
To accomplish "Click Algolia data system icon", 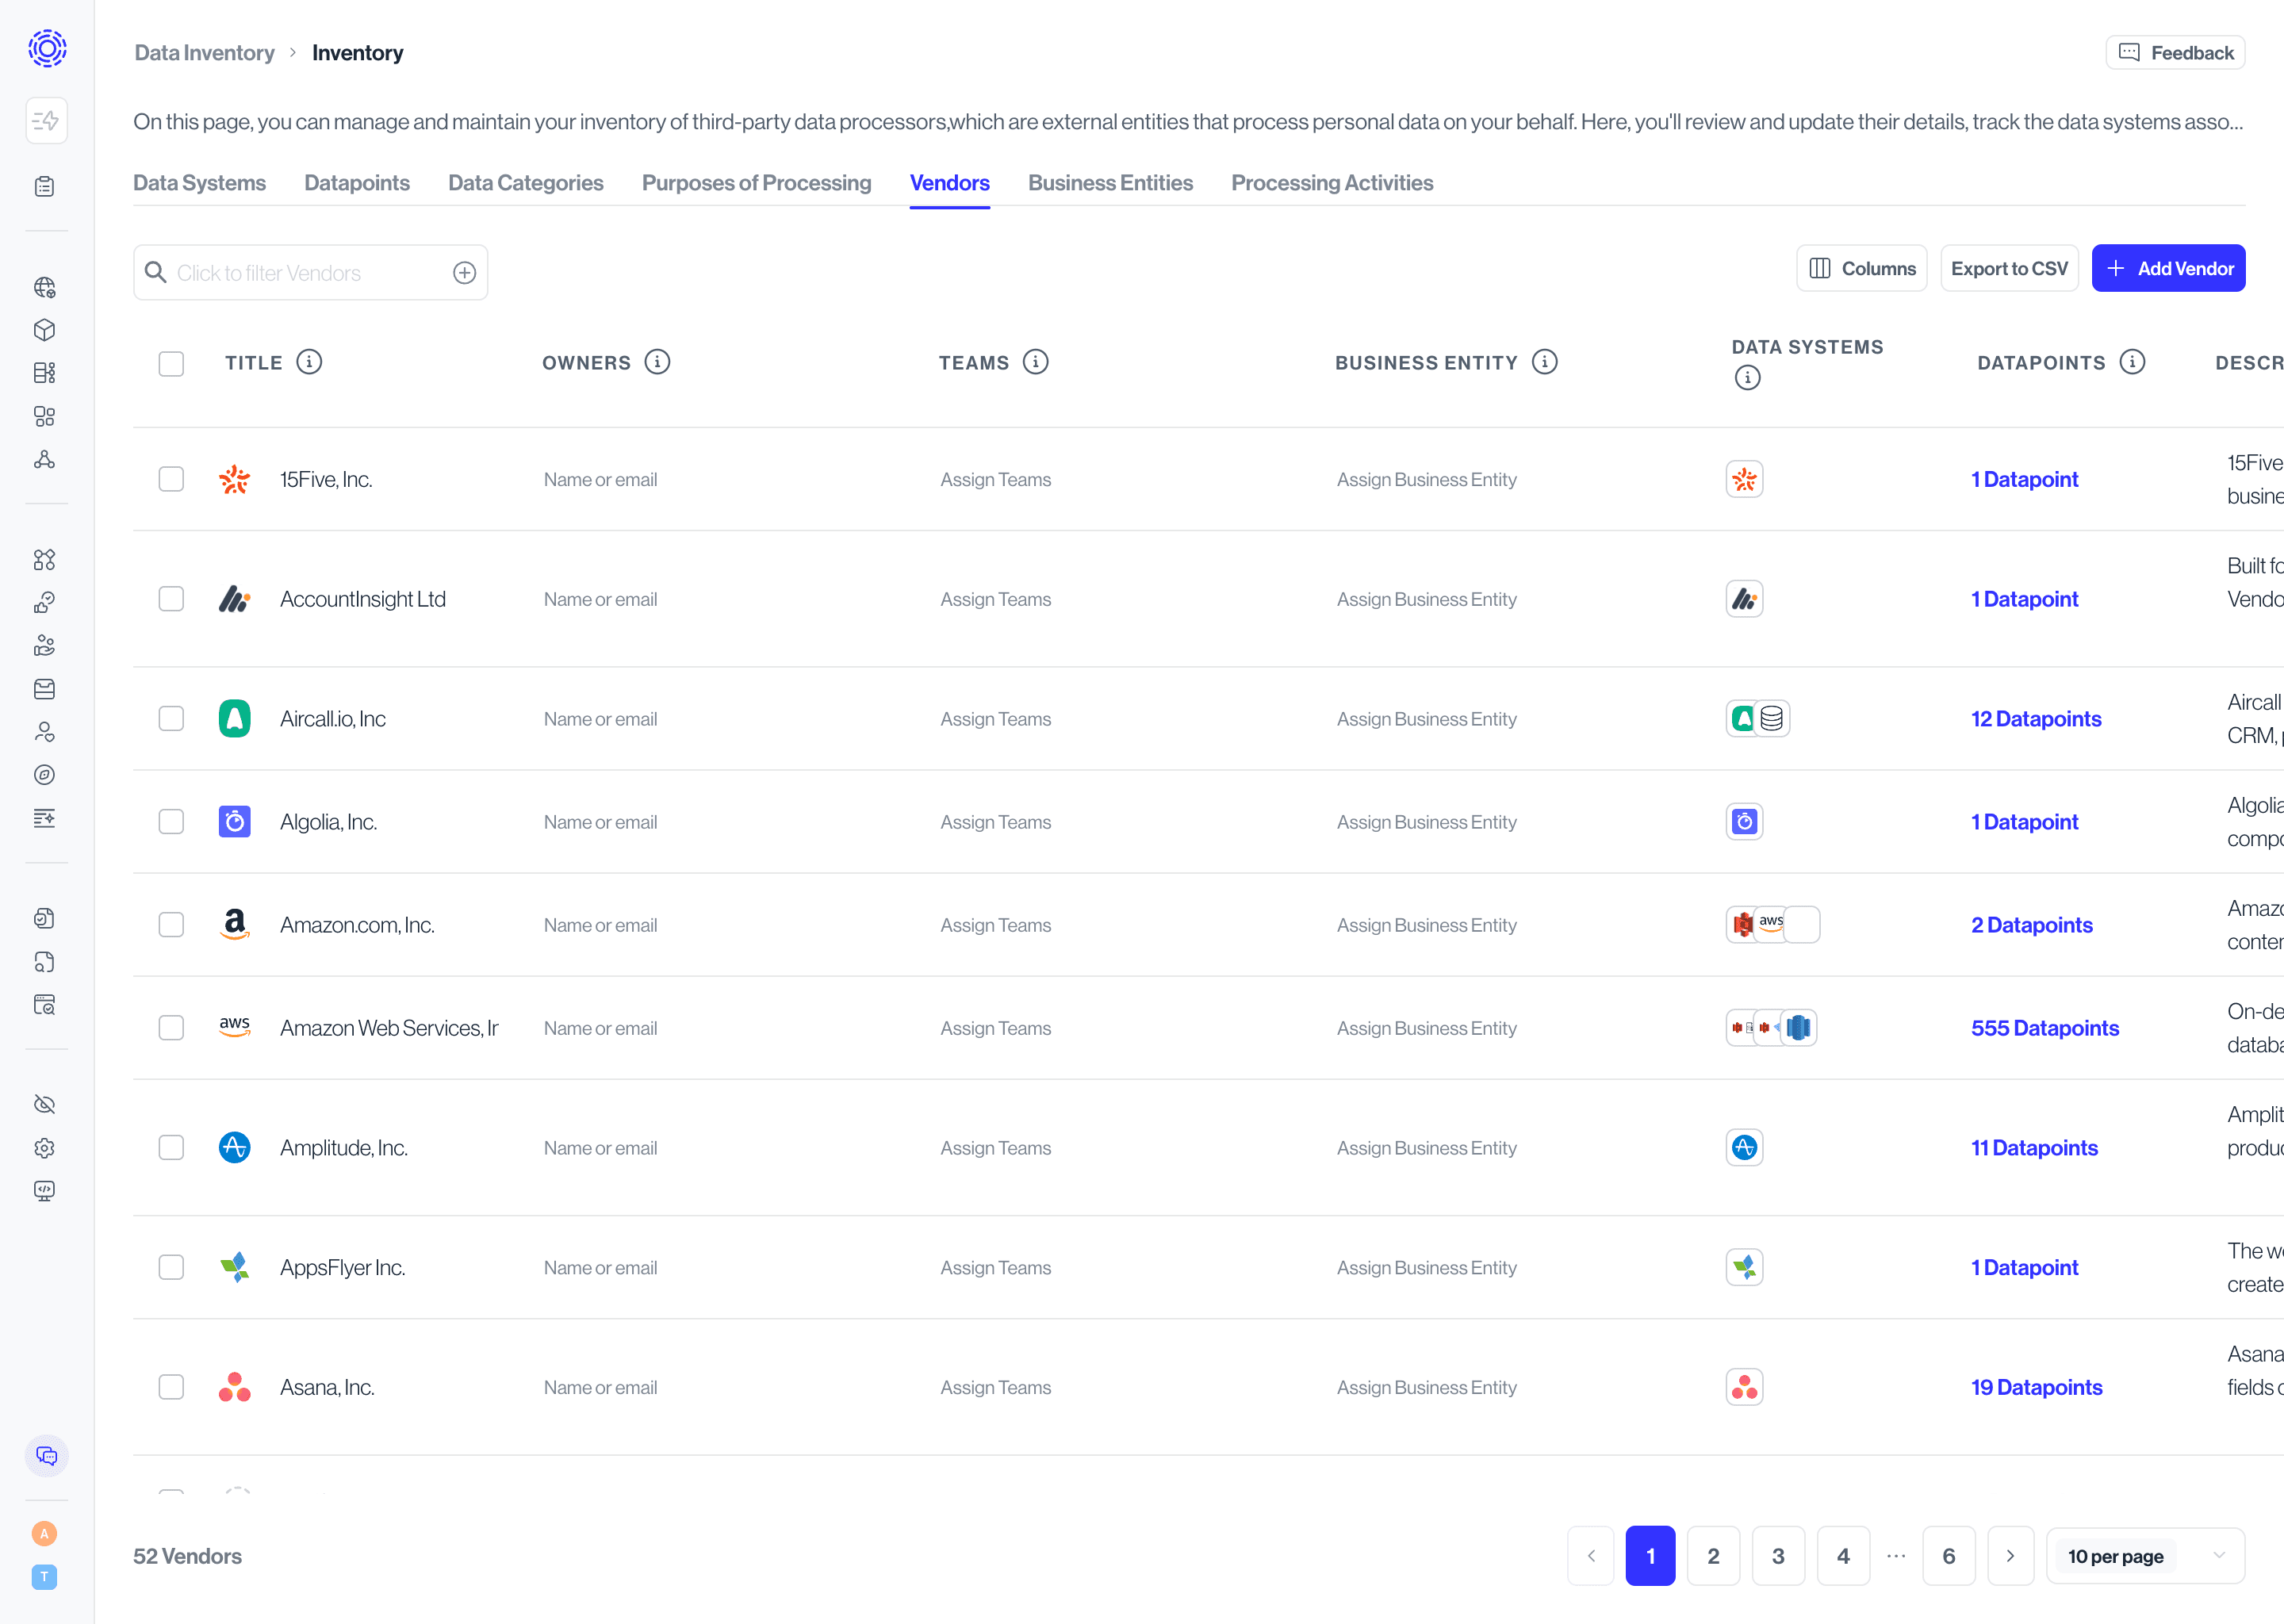I will click(1744, 822).
